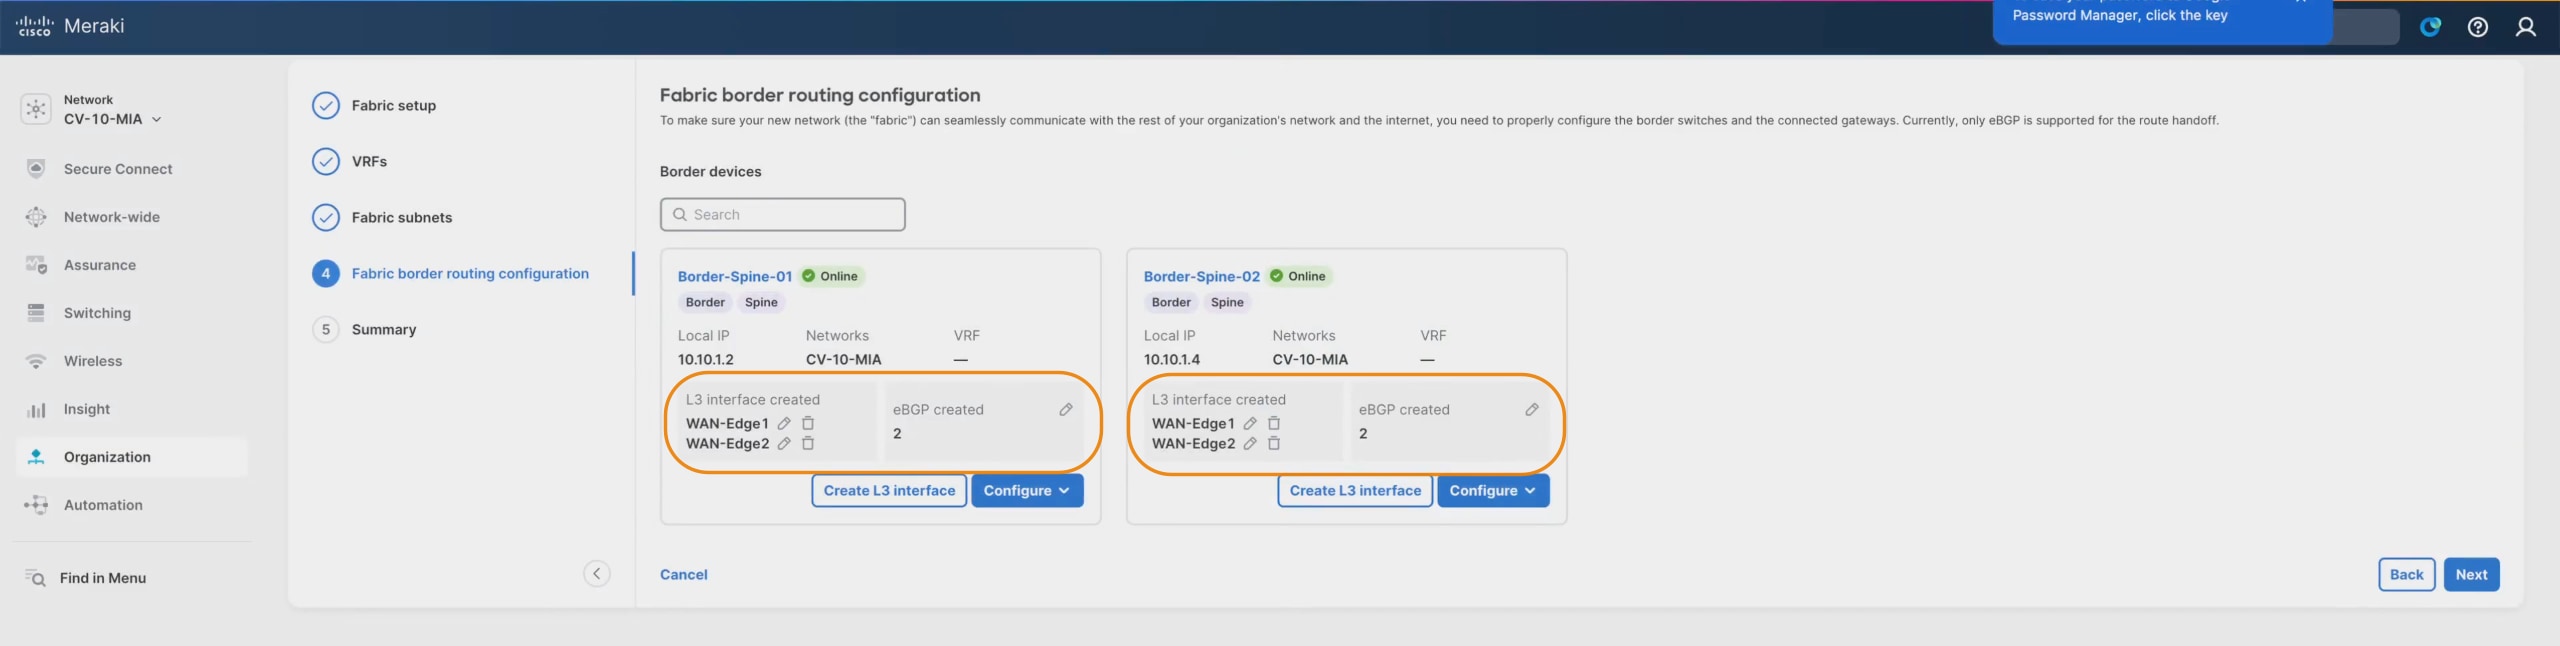The image size is (2560, 646).
Task: Edit eBGP settings on Border-Spine-02
Action: (x=1532, y=409)
